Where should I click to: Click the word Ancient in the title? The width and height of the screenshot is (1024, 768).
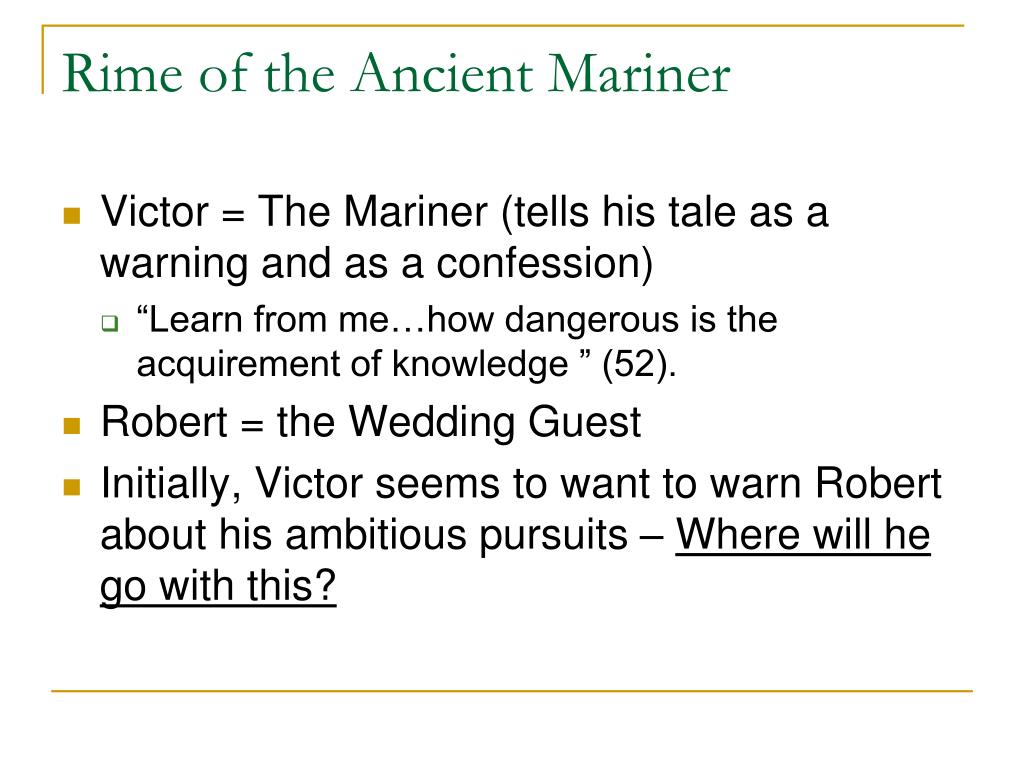(443, 73)
